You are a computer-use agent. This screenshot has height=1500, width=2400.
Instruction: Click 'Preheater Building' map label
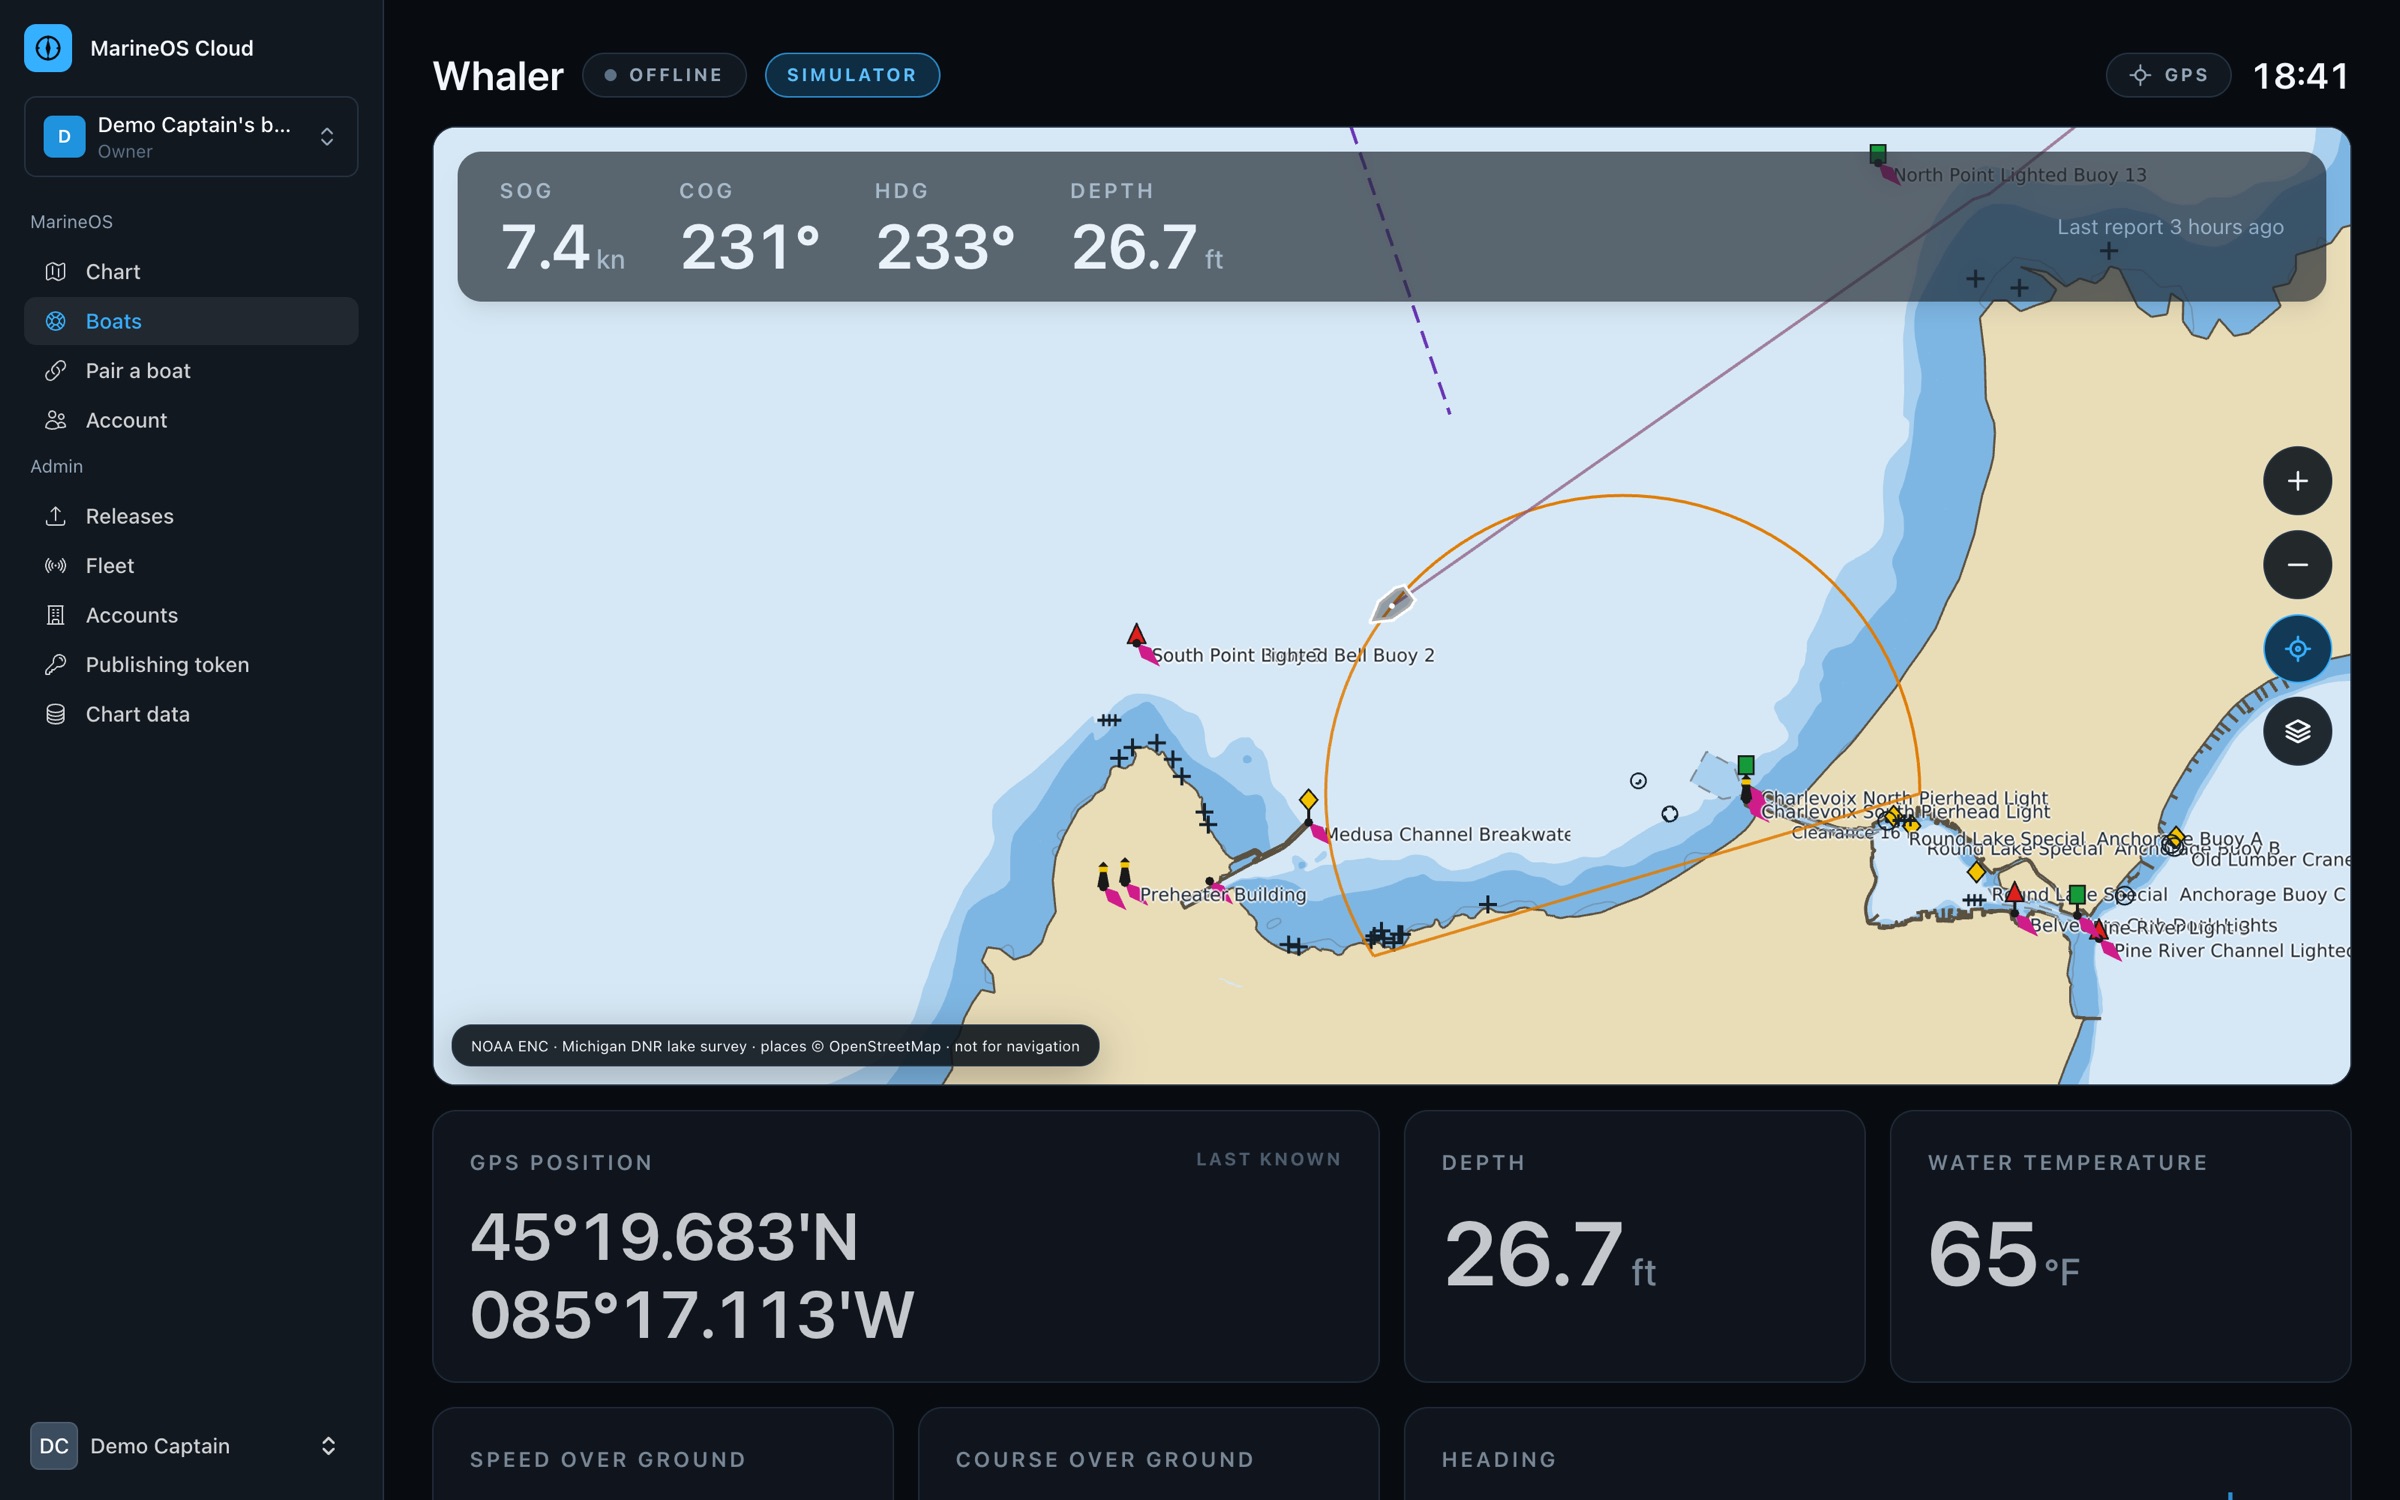click(x=1222, y=894)
